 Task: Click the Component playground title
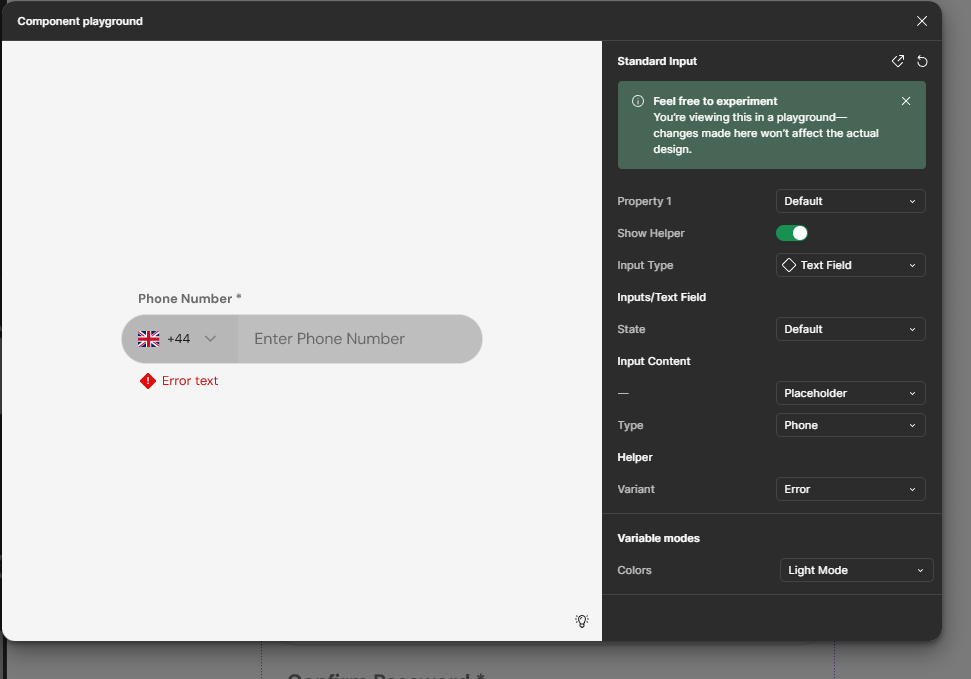(x=80, y=21)
